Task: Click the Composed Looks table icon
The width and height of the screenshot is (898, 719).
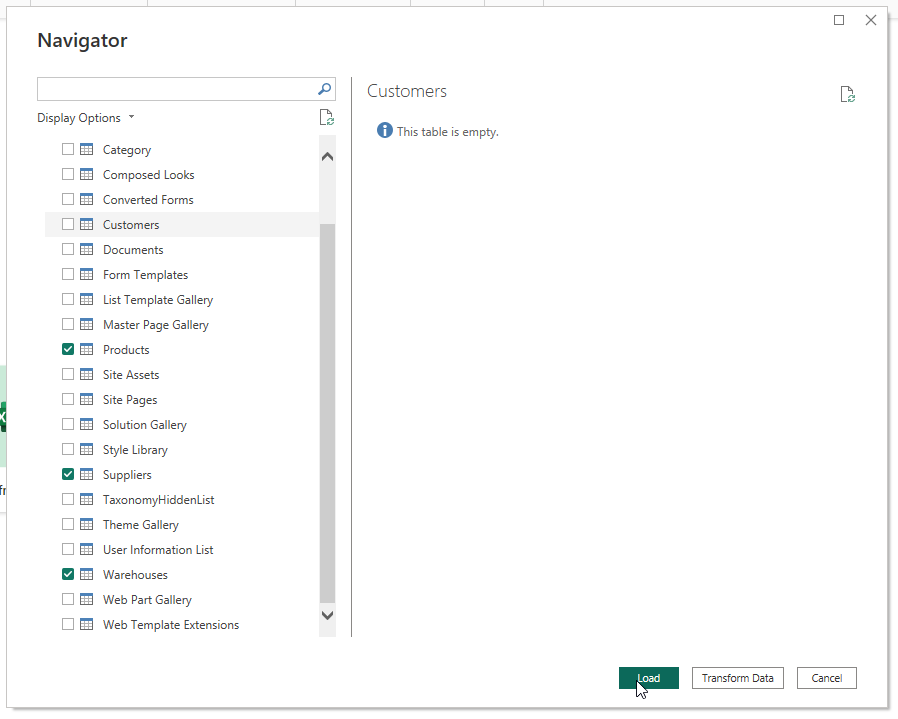Action: [x=86, y=174]
